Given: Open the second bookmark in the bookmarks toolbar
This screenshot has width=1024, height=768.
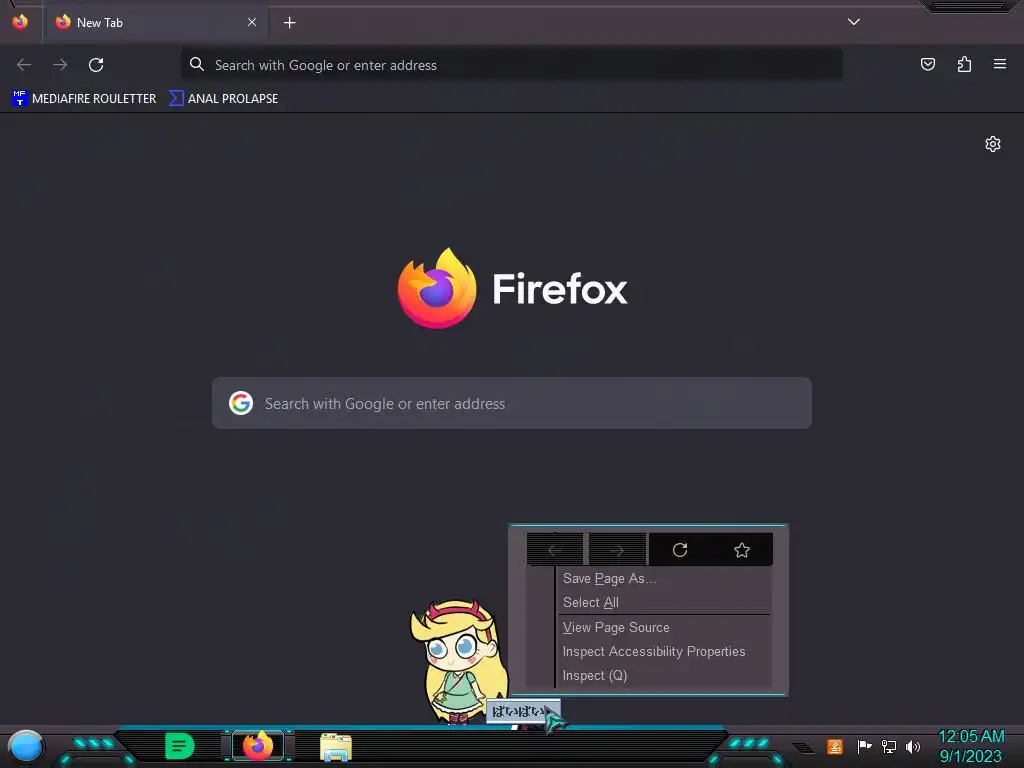Looking at the screenshot, I should pyautogui.click(x=223, y=99).
